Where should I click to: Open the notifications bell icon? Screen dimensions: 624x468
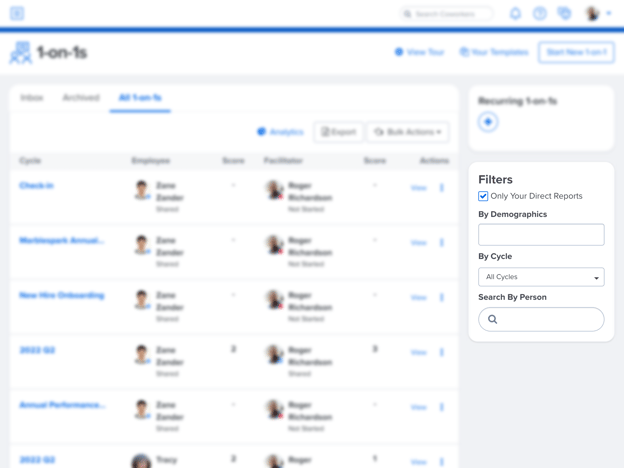pyautogui.click(x=515, y=14)
